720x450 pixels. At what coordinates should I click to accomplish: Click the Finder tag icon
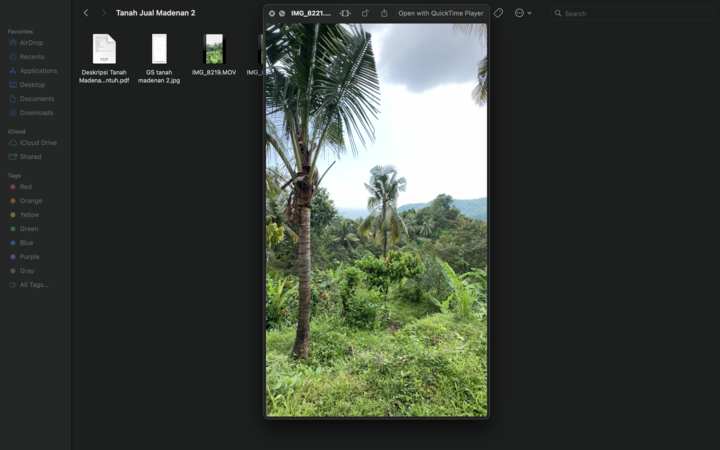coord(498,13)
